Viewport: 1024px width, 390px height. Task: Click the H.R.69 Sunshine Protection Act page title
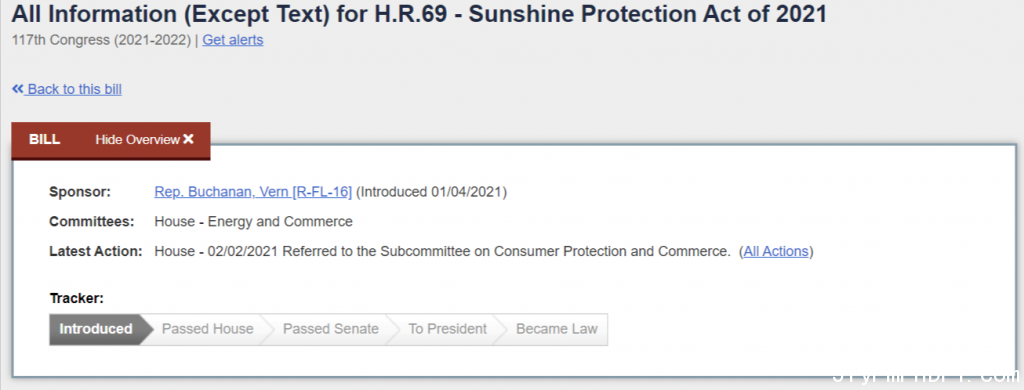419,13
